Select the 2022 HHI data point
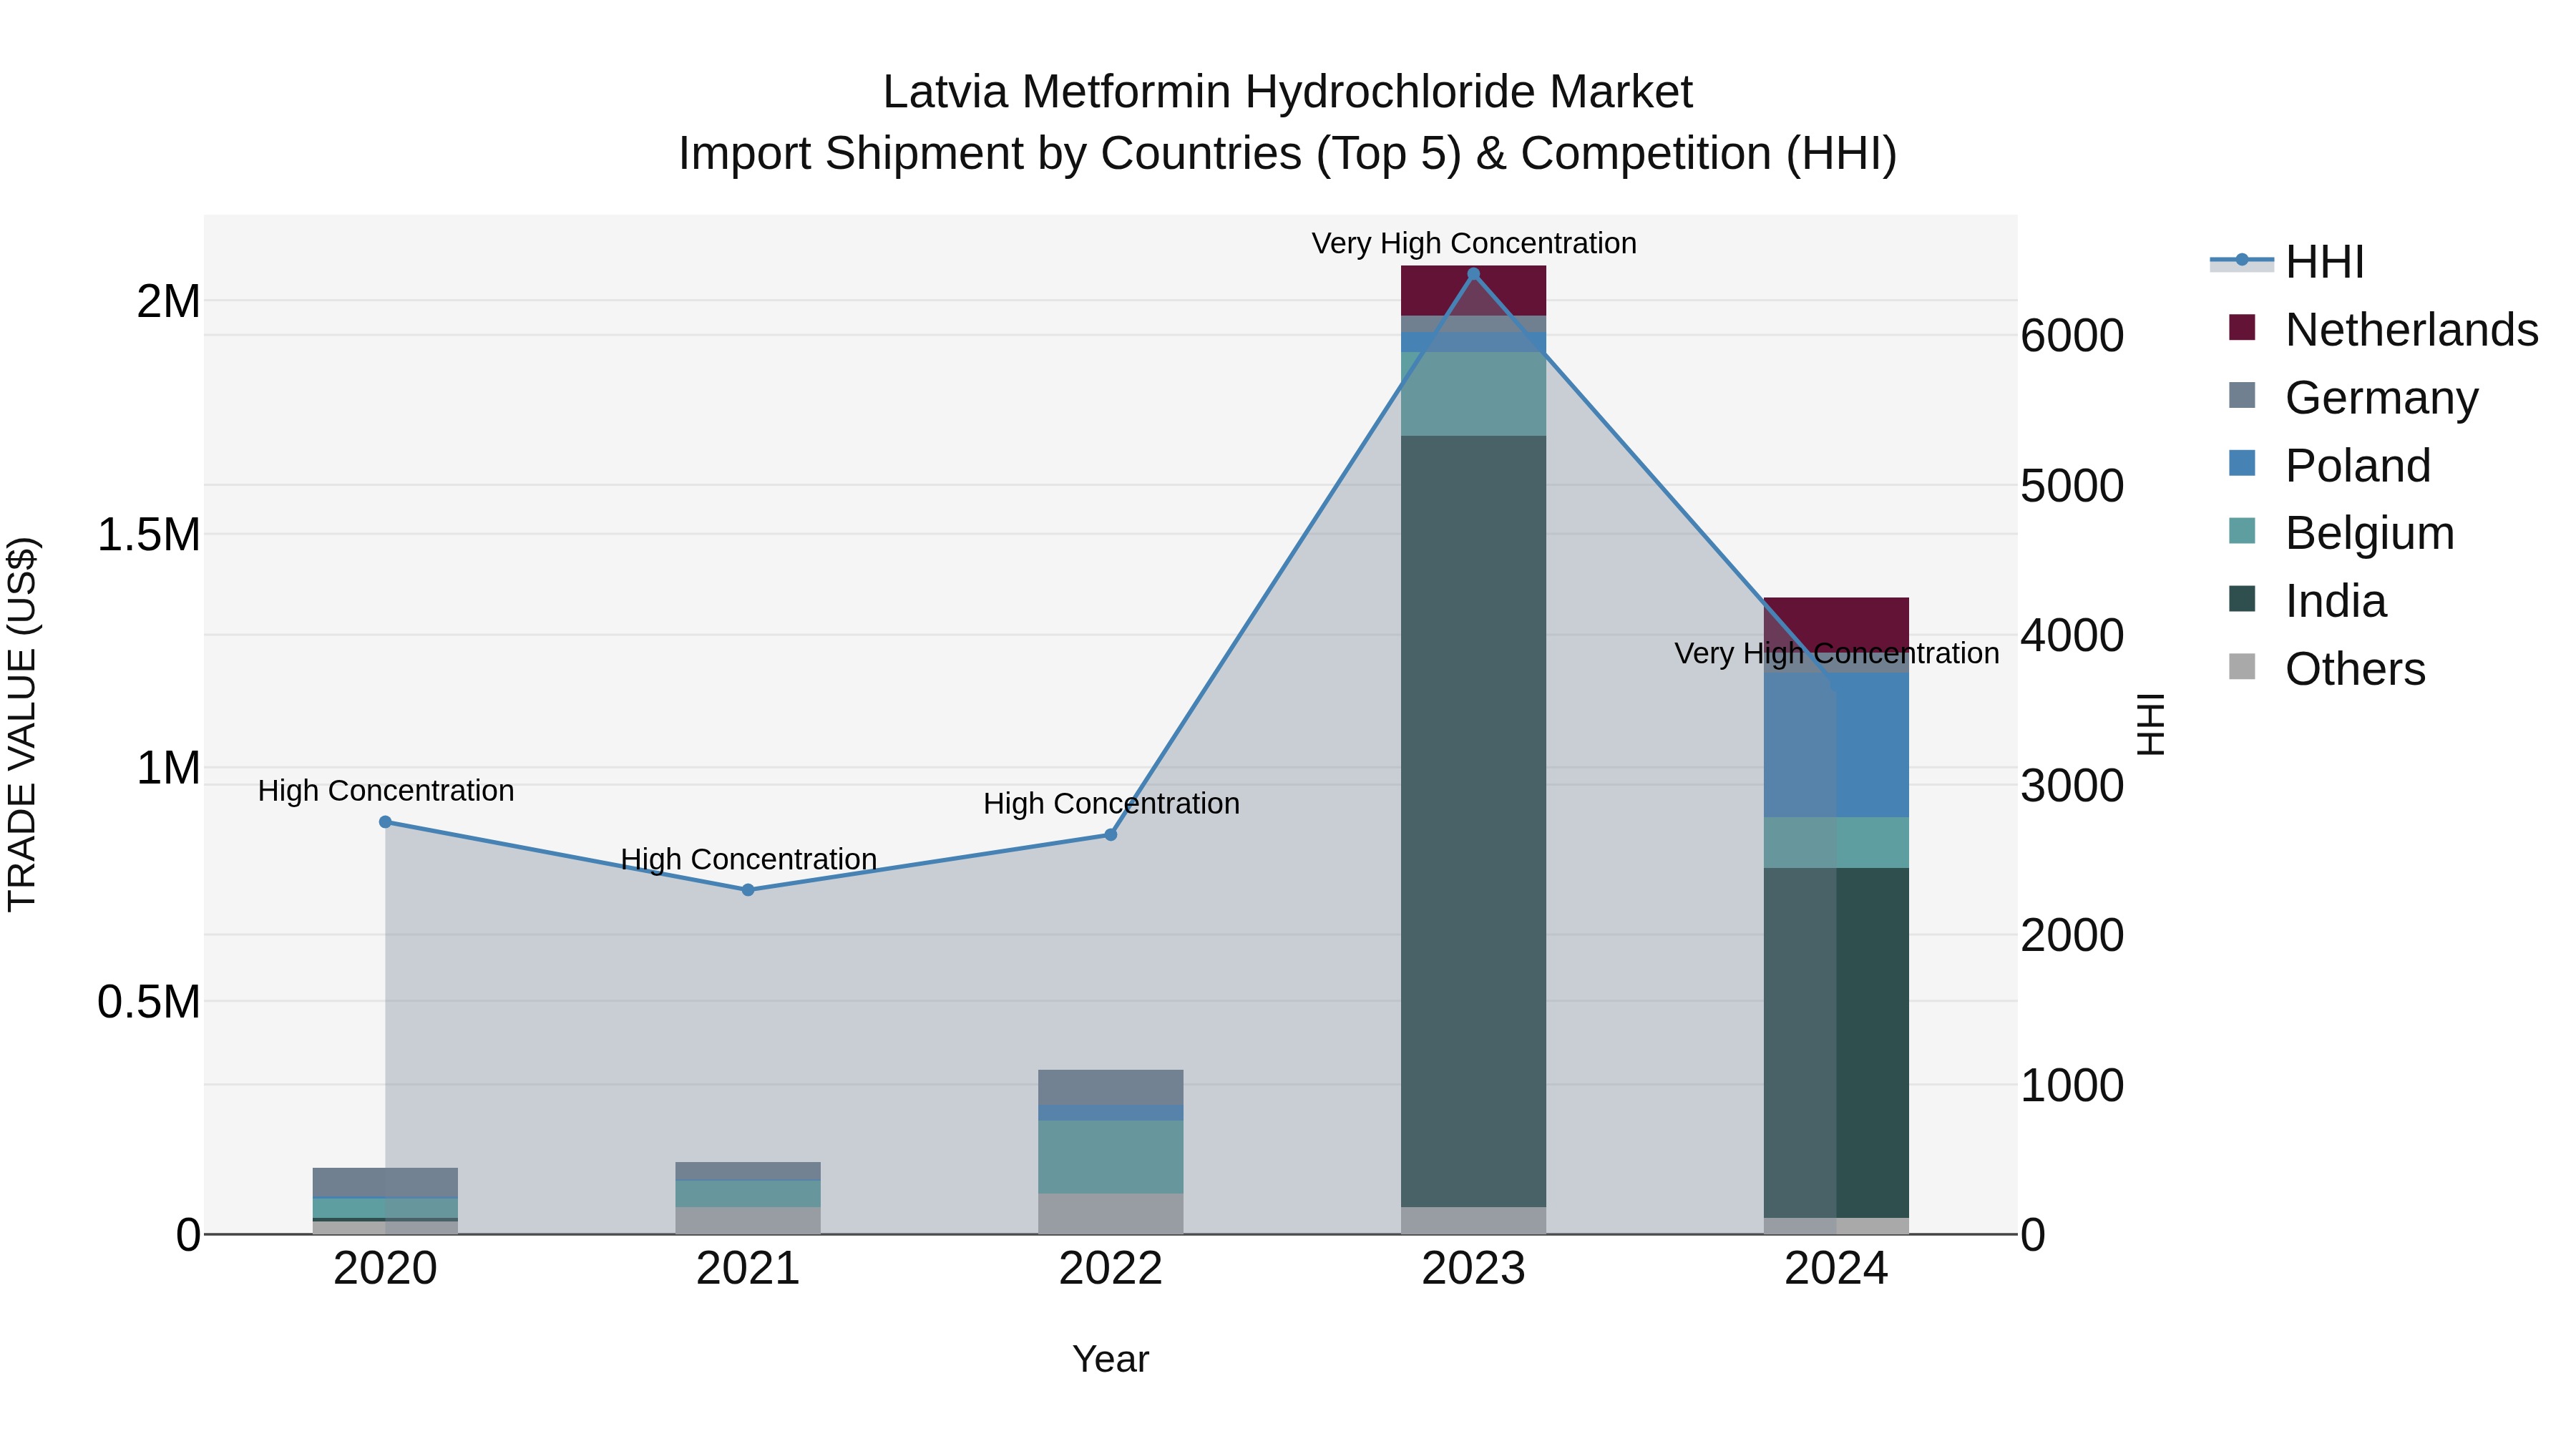Image resolution: width=2576 pixels, height=1449 pixels. click(x=1110, y=834)
